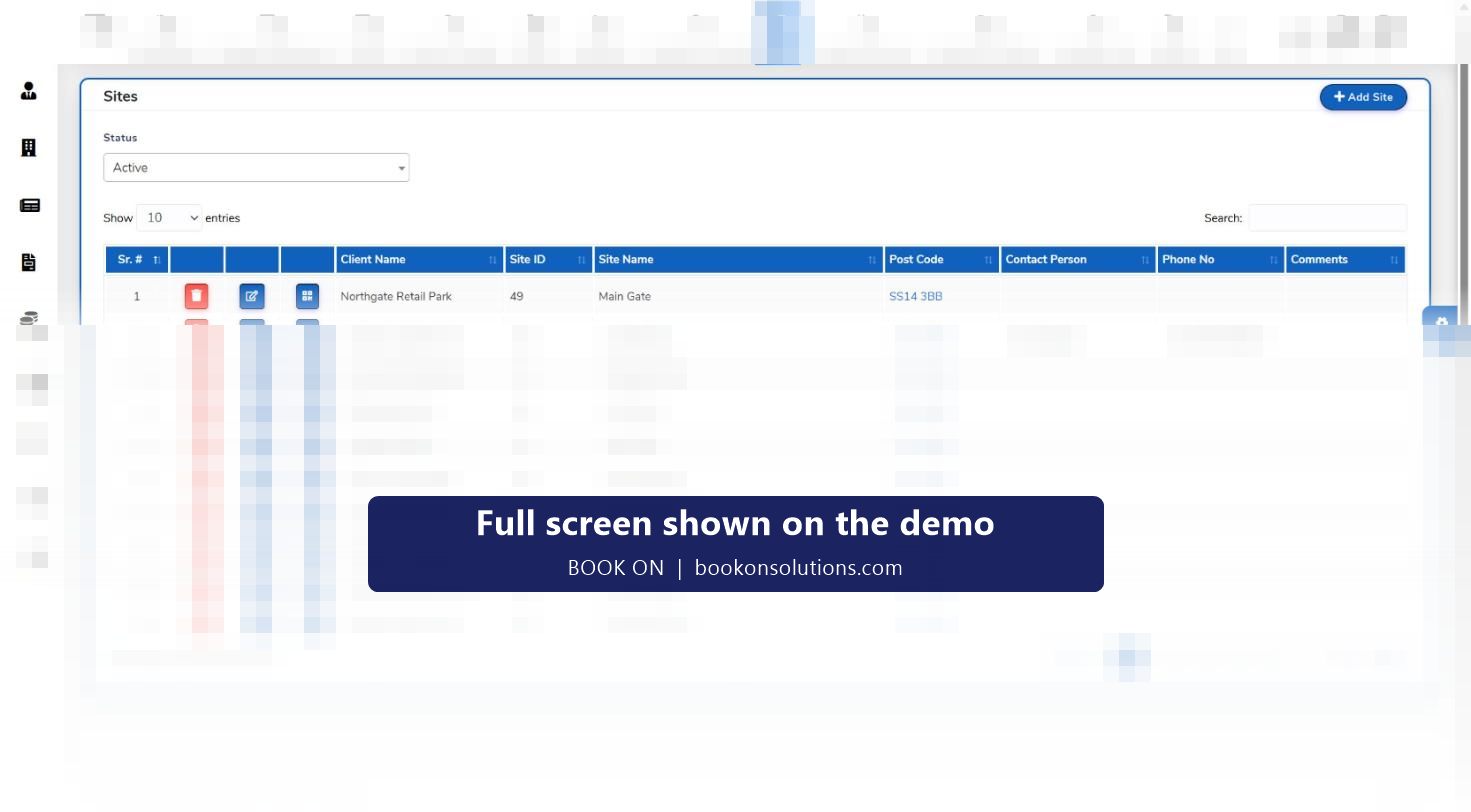Sort table by Site ID column
Viewport: 1471px width, 812px height.
[x=548, y=260]
